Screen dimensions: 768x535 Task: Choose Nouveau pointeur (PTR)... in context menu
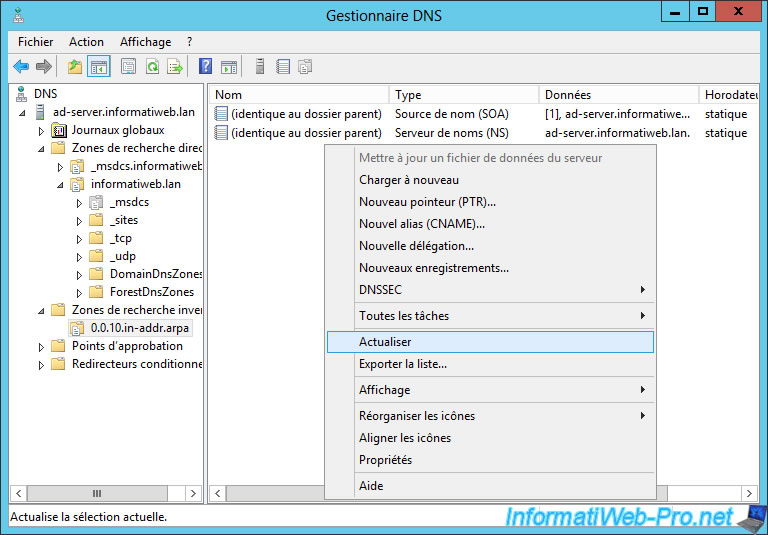pyautogui.click(x=490, y=202)
